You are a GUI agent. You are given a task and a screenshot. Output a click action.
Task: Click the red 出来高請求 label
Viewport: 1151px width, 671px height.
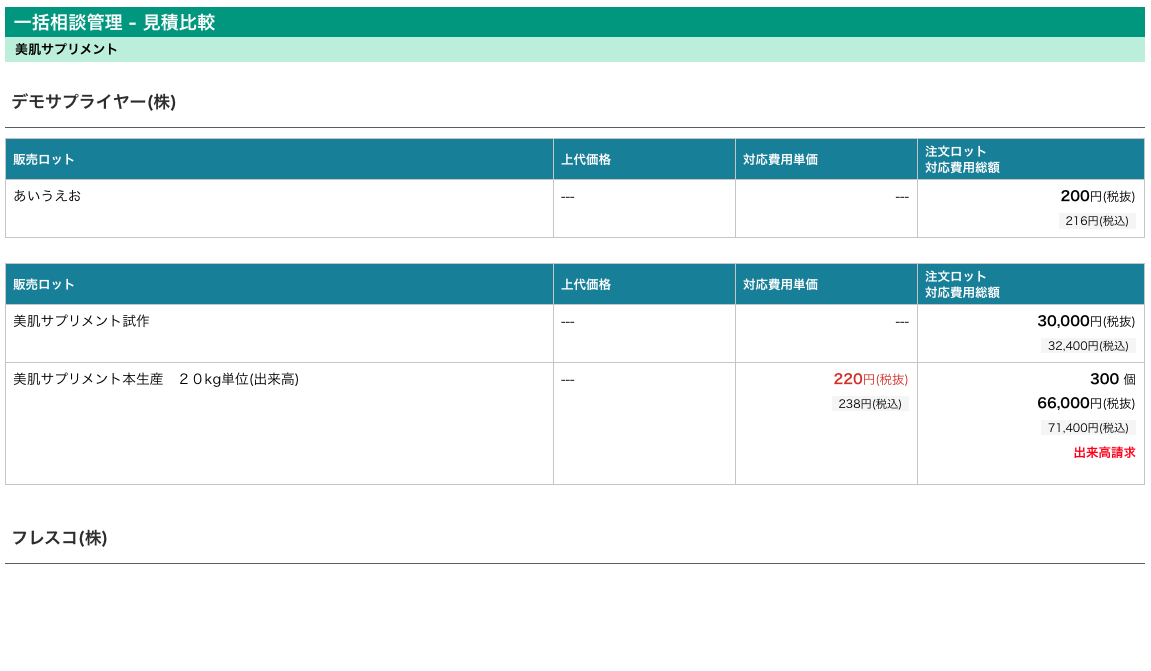(1104, 453)
